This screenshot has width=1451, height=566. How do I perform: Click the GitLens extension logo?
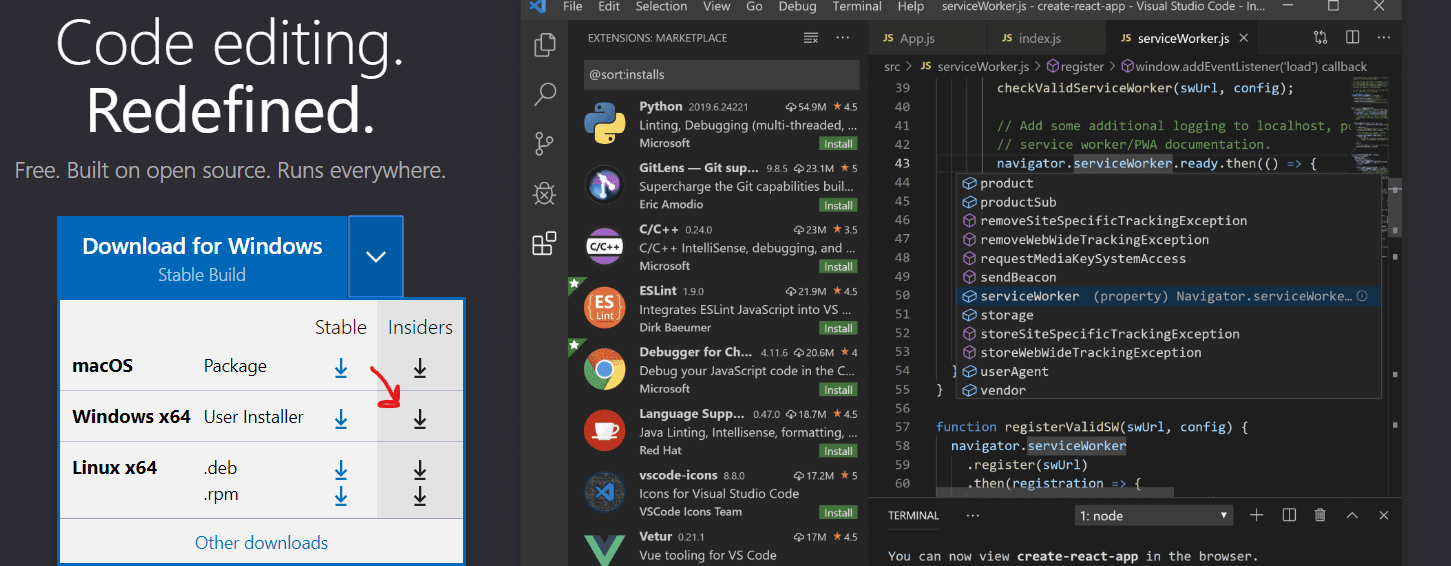click(605, 185)
